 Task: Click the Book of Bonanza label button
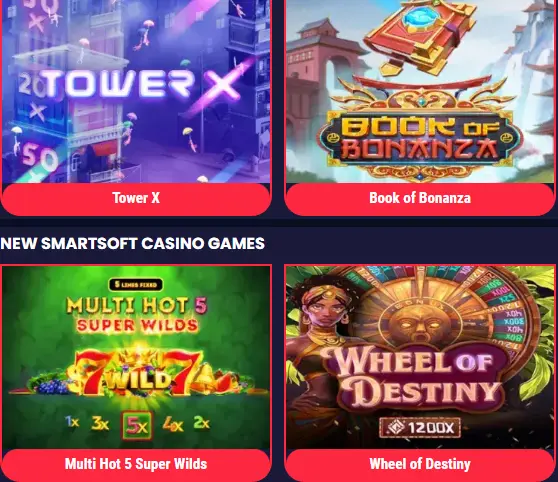(x=420, y=199)
